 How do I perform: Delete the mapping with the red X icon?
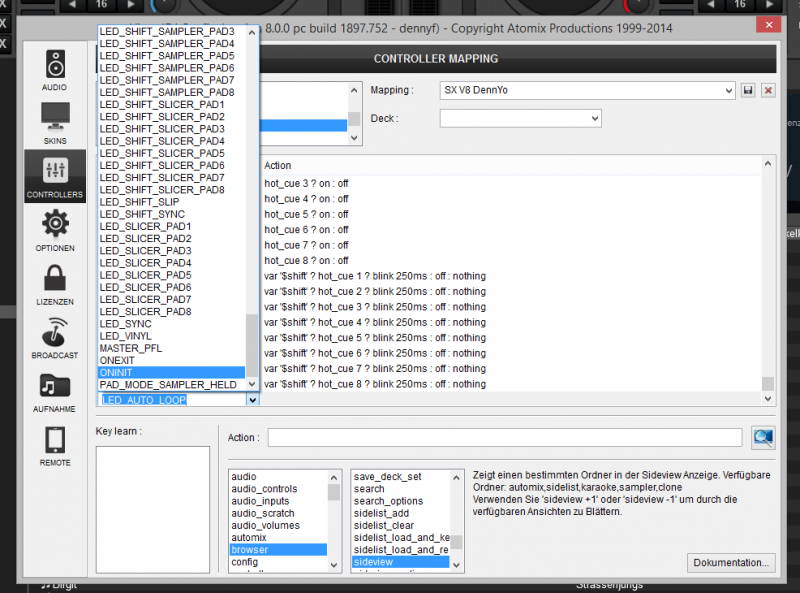[768, 90]
